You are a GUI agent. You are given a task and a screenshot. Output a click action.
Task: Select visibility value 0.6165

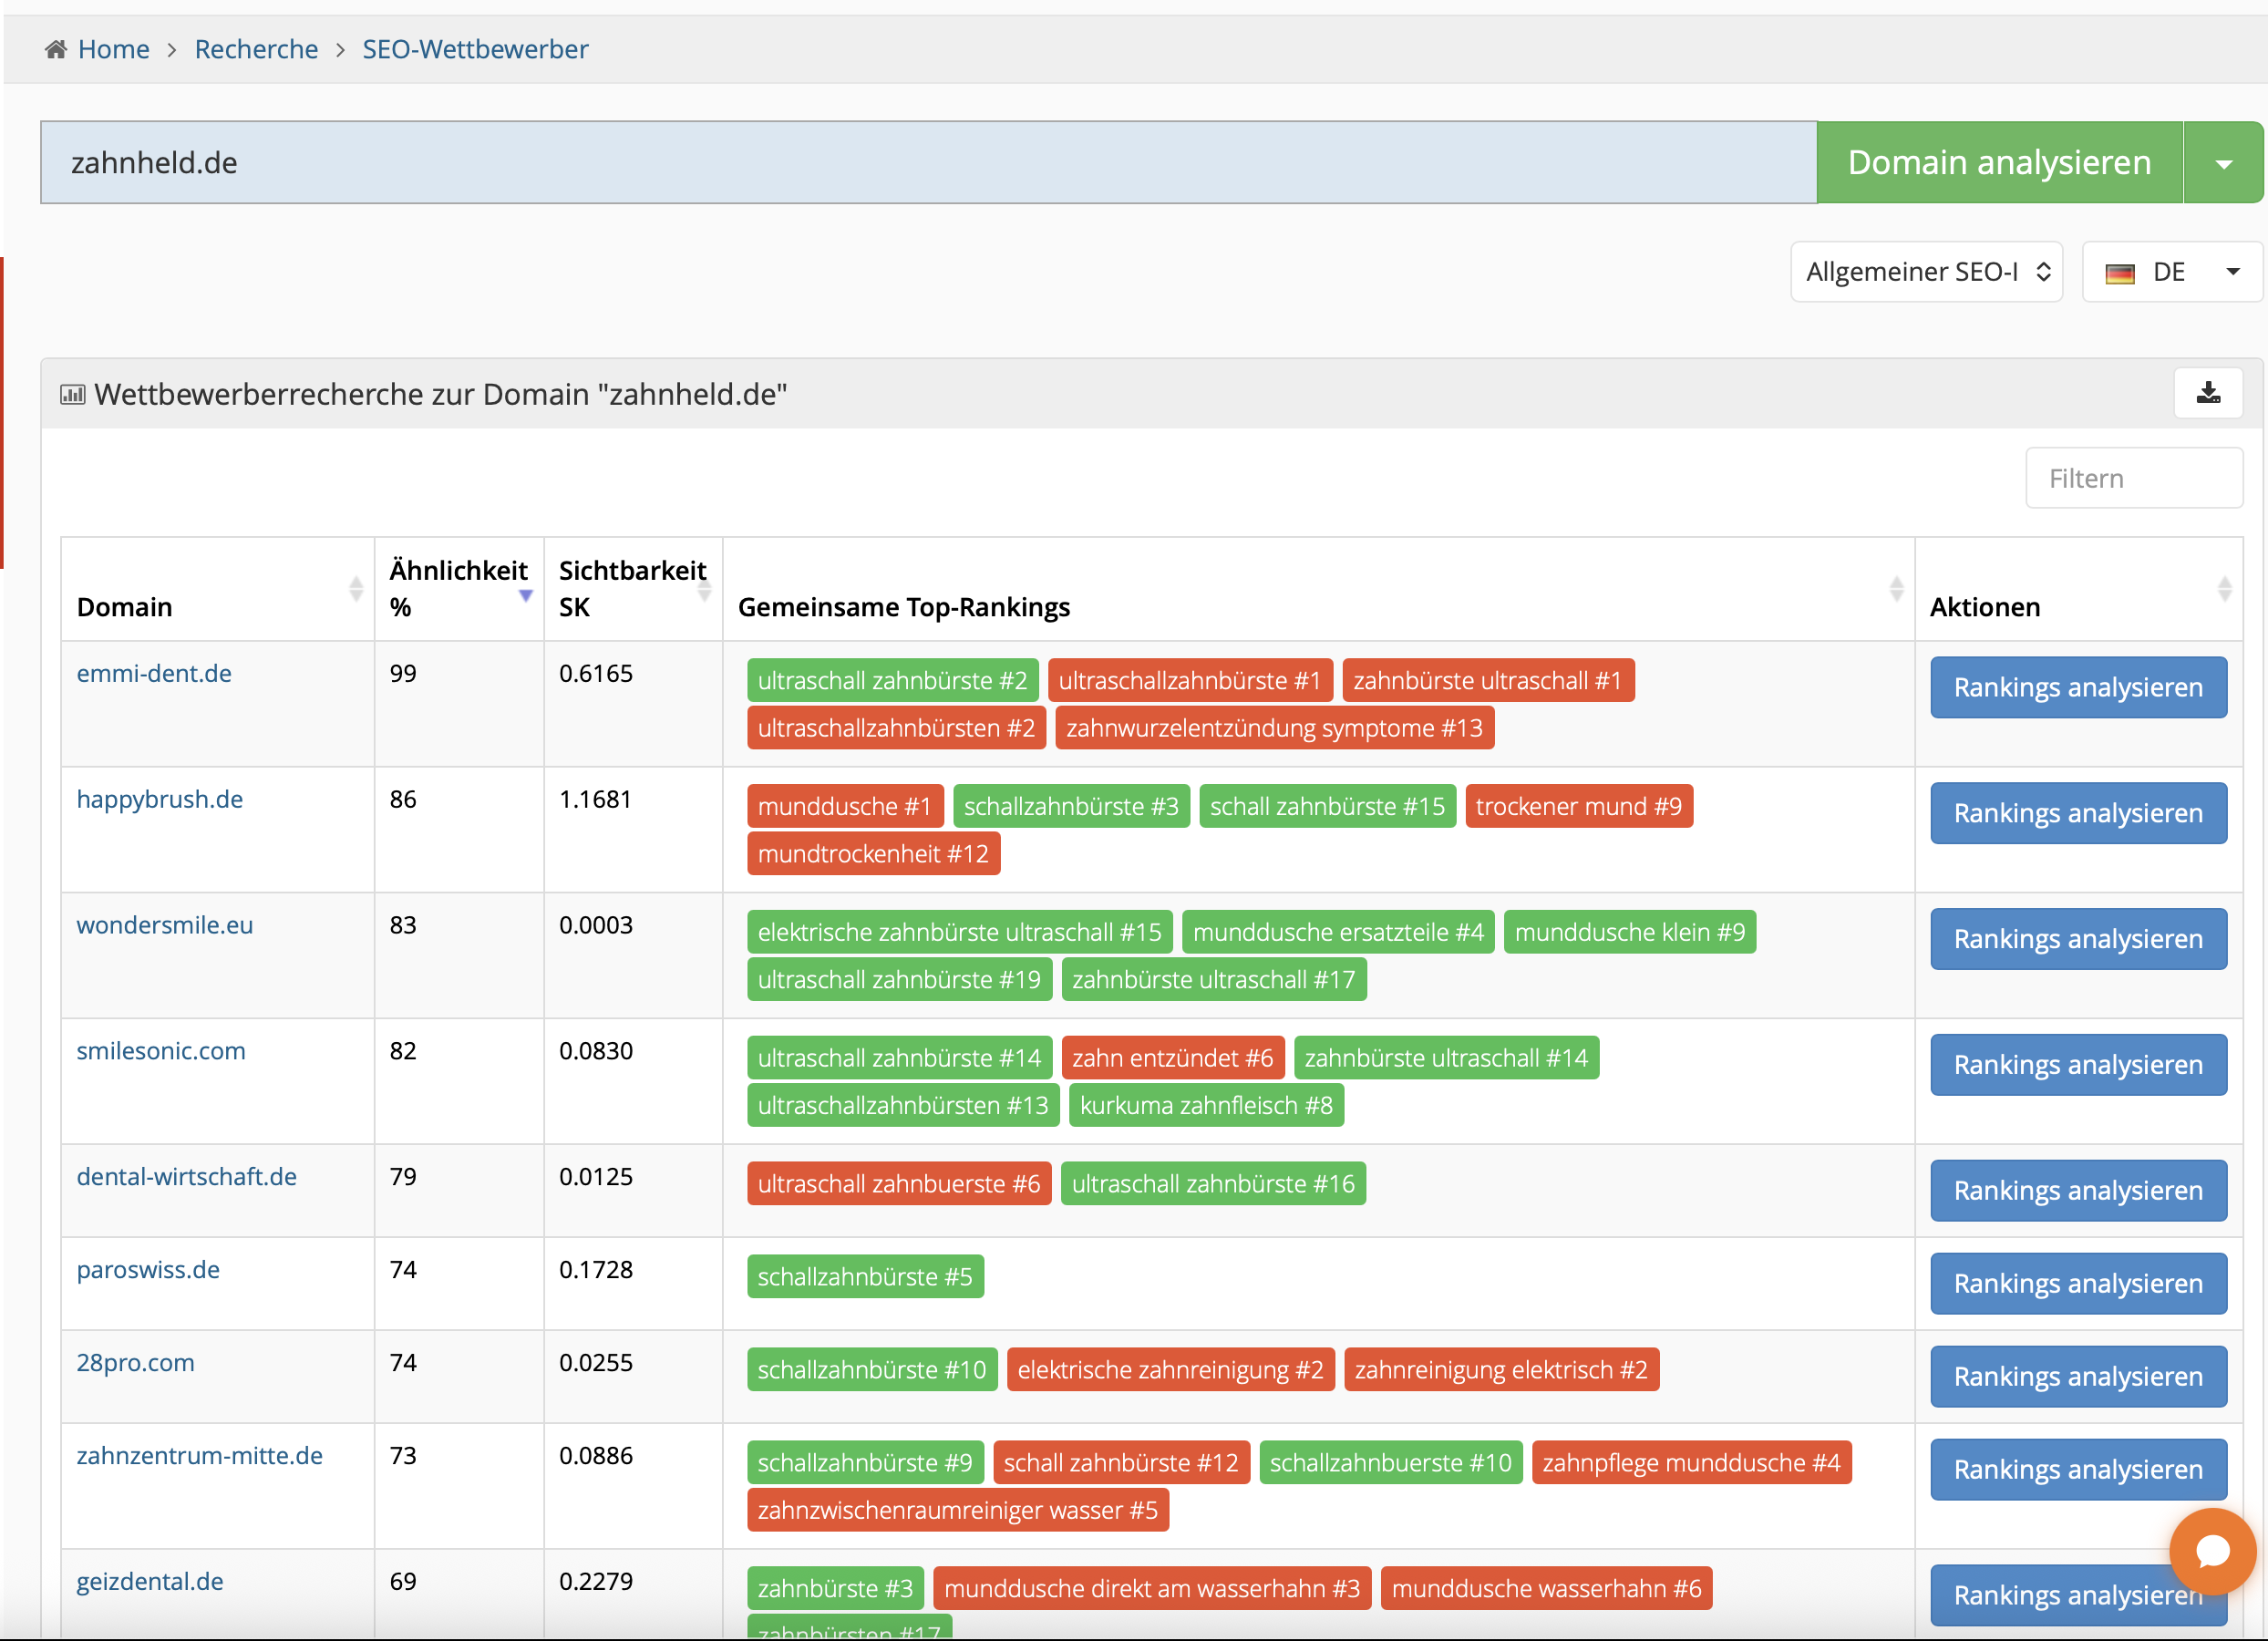pyautogui.click(x=595, y=674)
